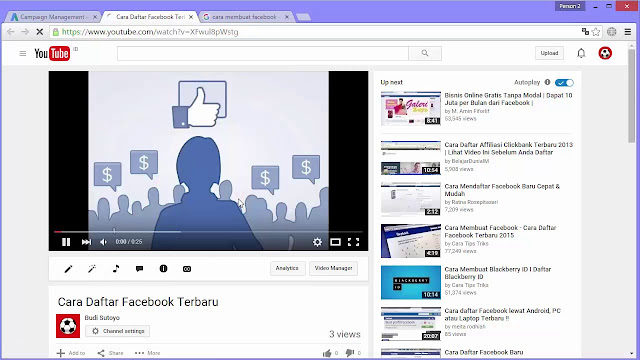Close the cara membuat facebook tab
Image resolution: width=640 pixels, height=360 pixels.
coord(287,17)
